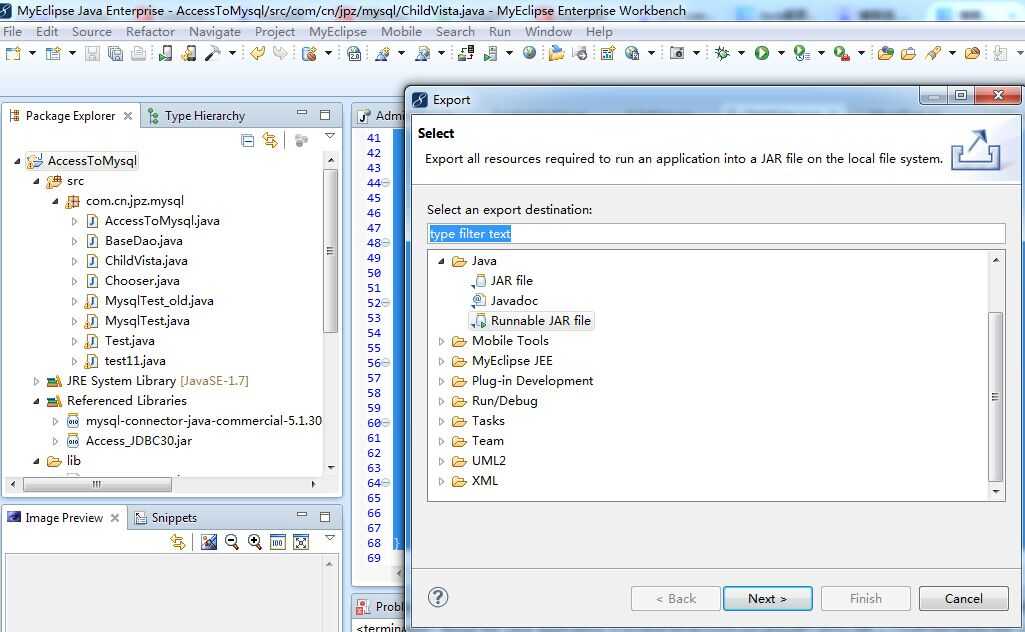Click the Print toolbar icon
1025x632 pixels.
(x=138, y=54)
